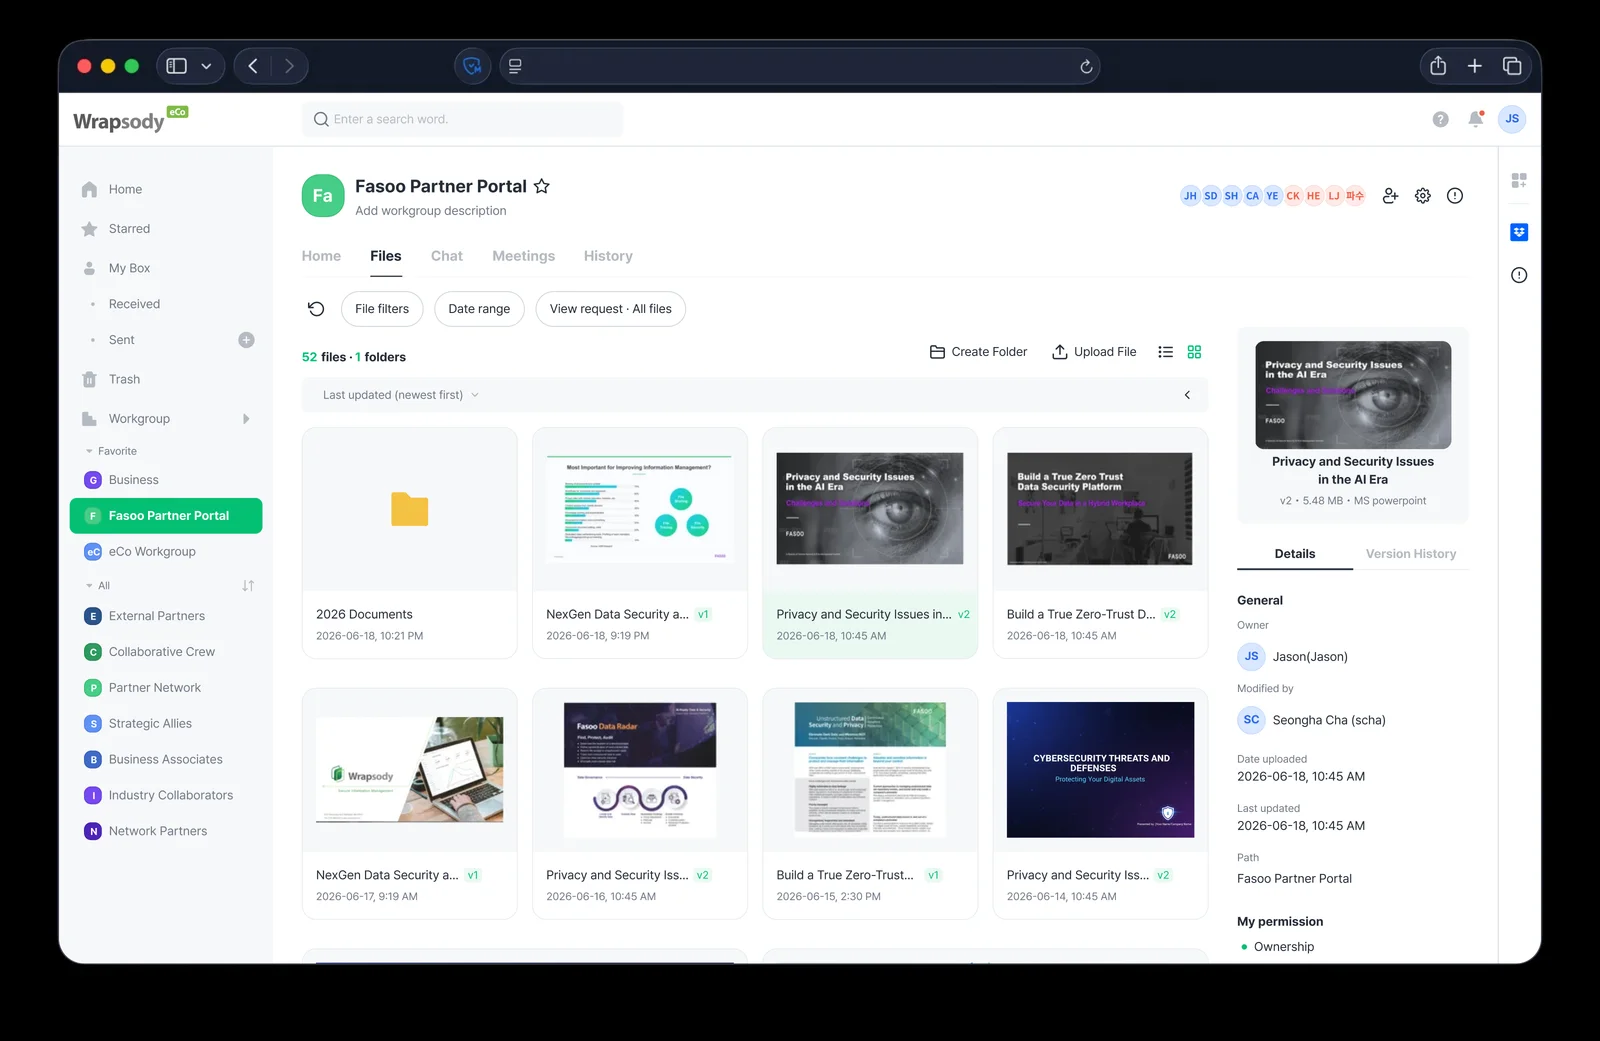Click Add workgroup description
Image resolution: width=1600 pixels, height=1041 pixels.
(x=431, y=211)
